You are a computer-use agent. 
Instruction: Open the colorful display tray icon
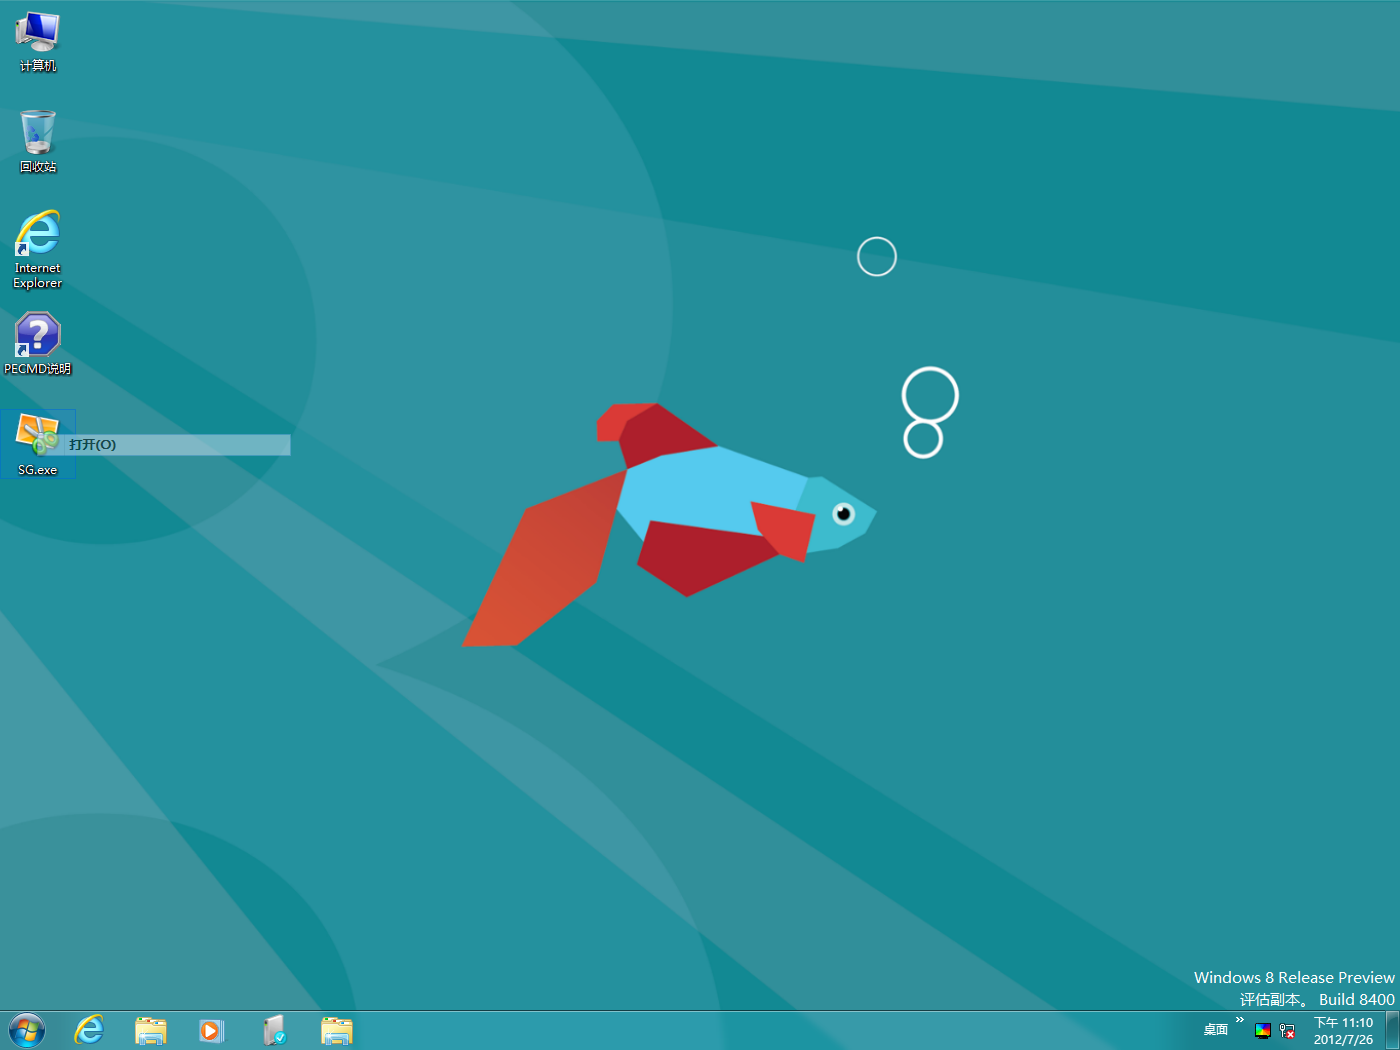[1263, 1031]
